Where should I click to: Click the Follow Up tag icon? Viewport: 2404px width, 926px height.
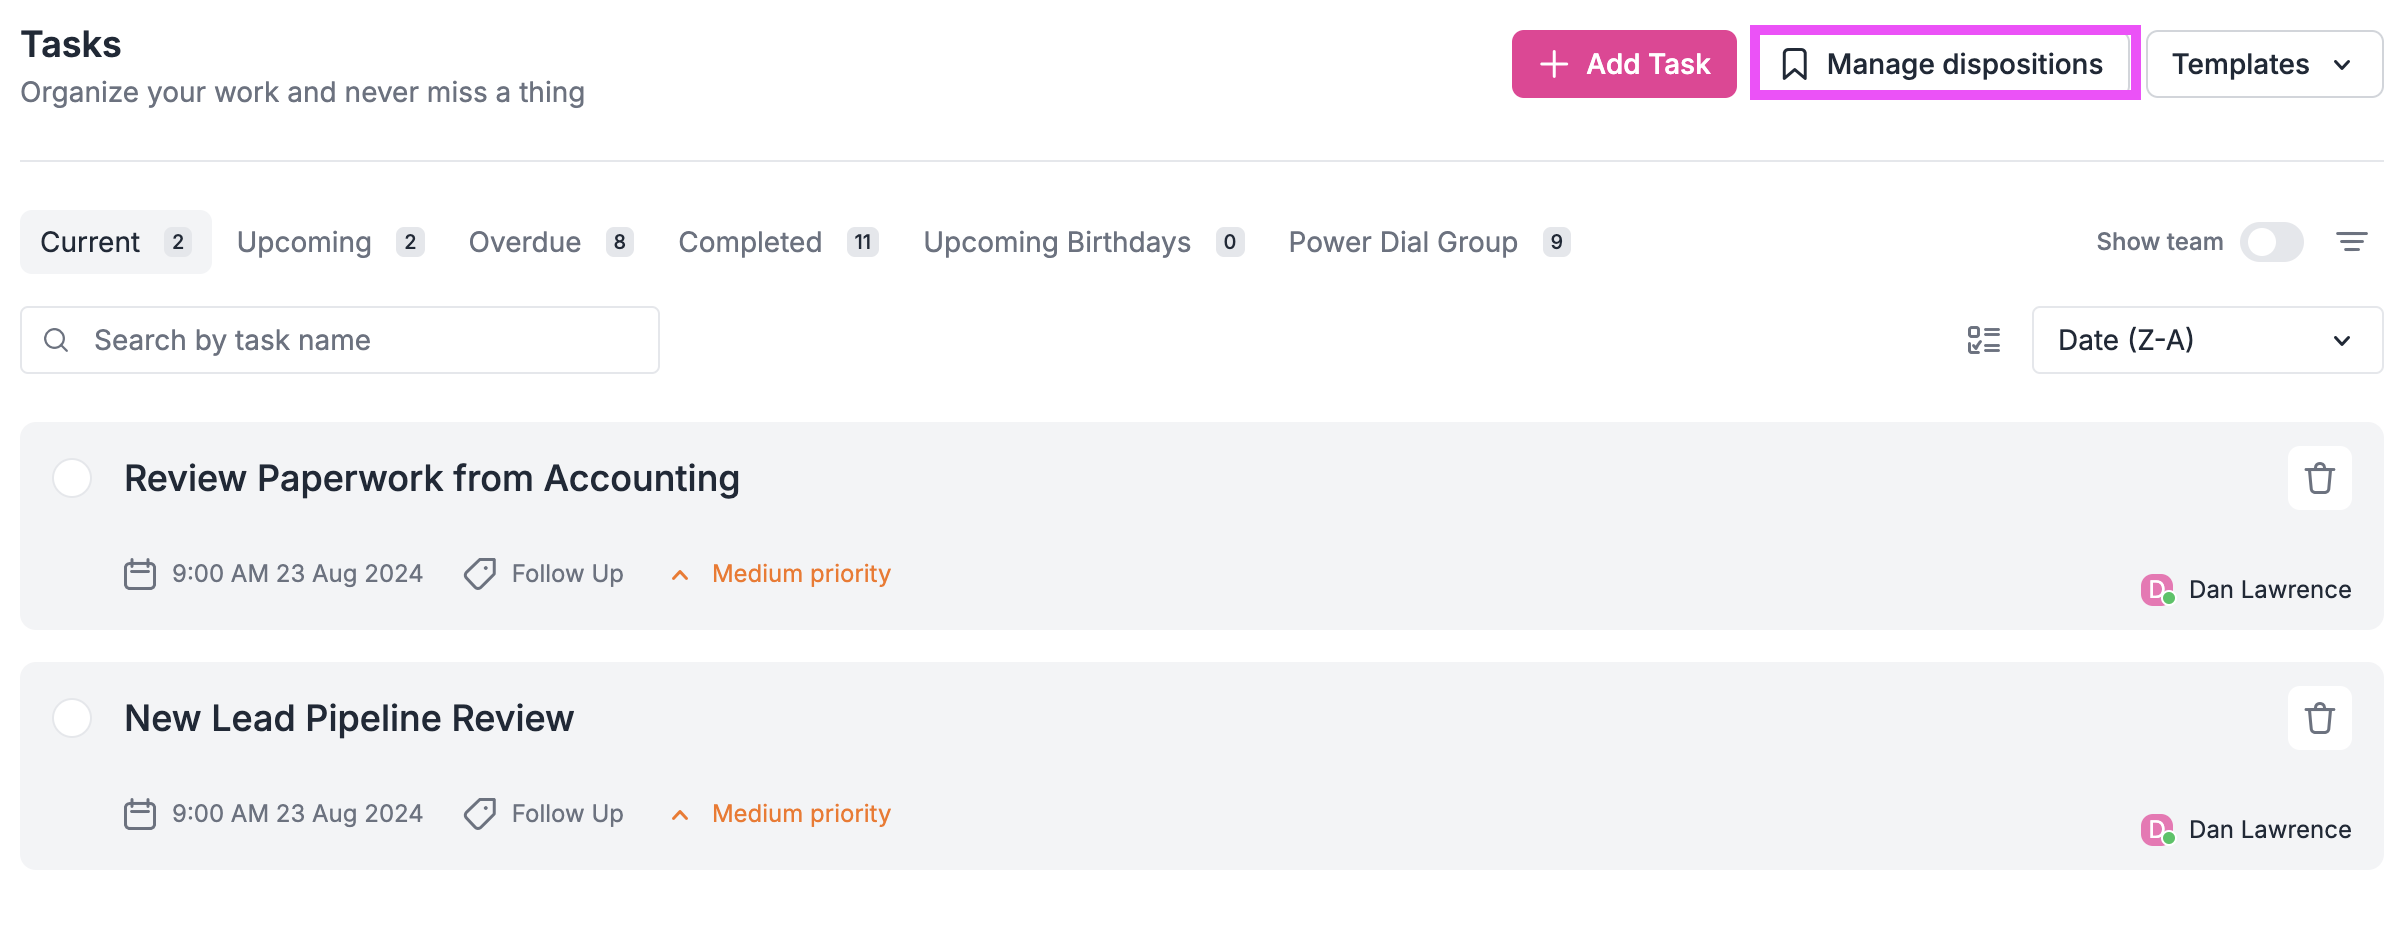[x=480, y=573]
